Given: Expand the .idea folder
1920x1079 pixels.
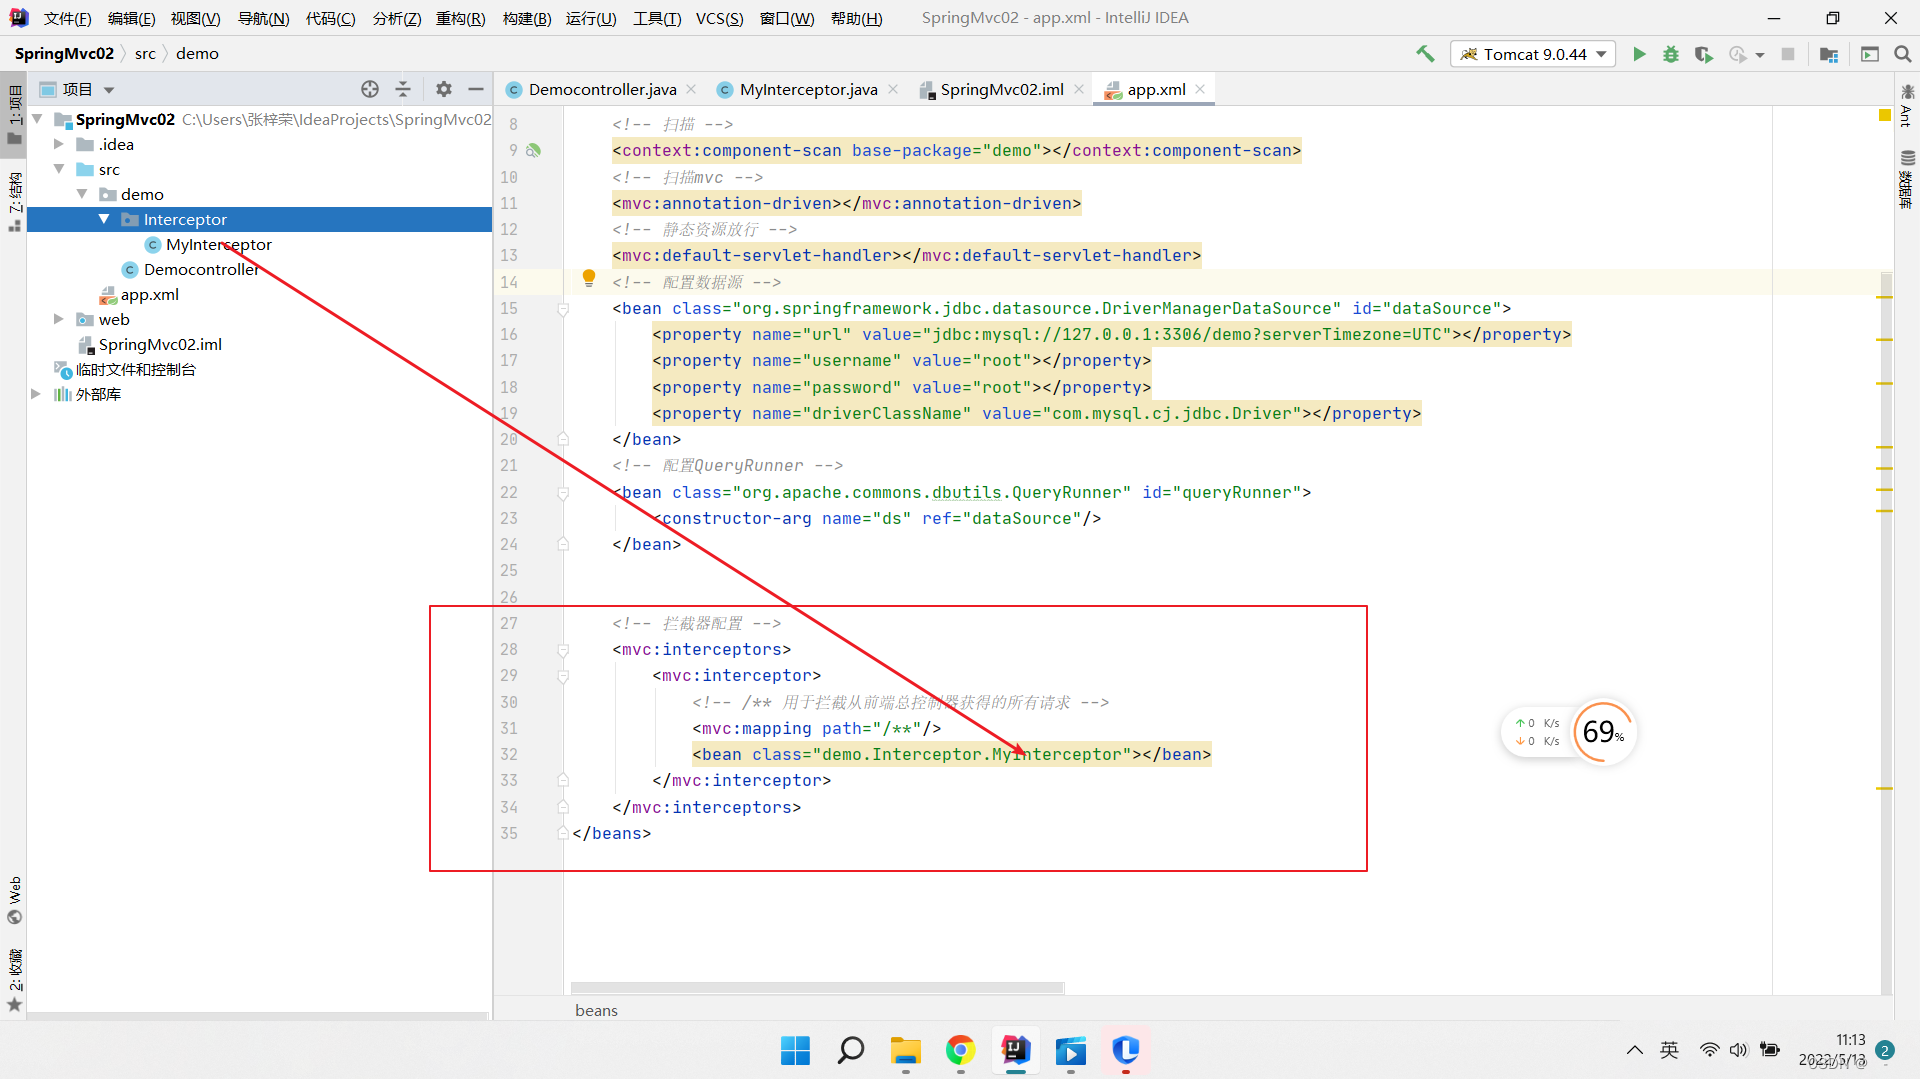Looking at the screenshot, I should point(59,144).
